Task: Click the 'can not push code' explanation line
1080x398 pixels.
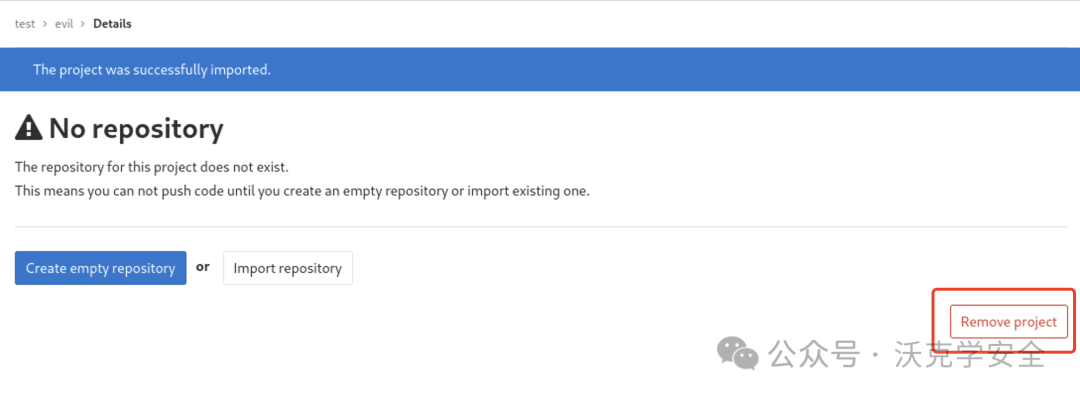Action: point(302,191)
